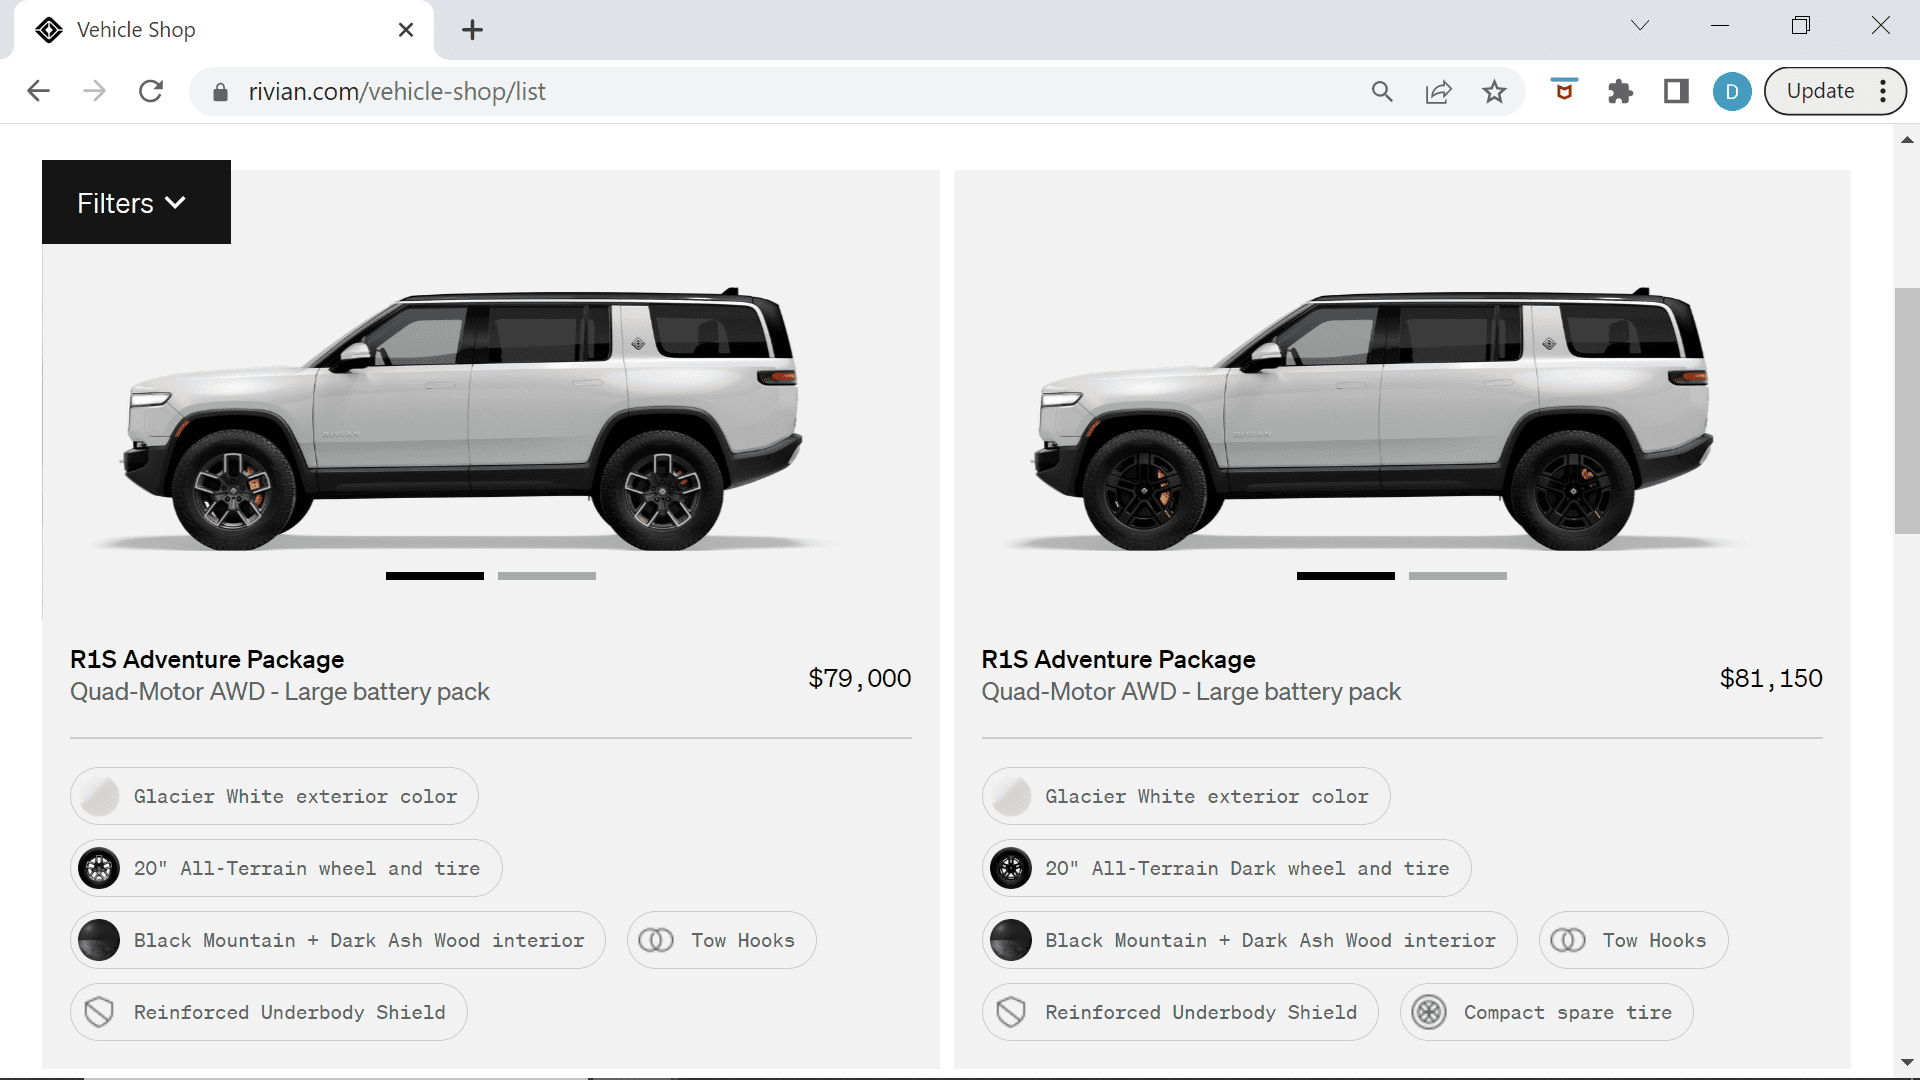The width and height of the screenshot is (1920, 1080).
Task: Show second image of $81,150 R1S
Action: pos(1458,576)
